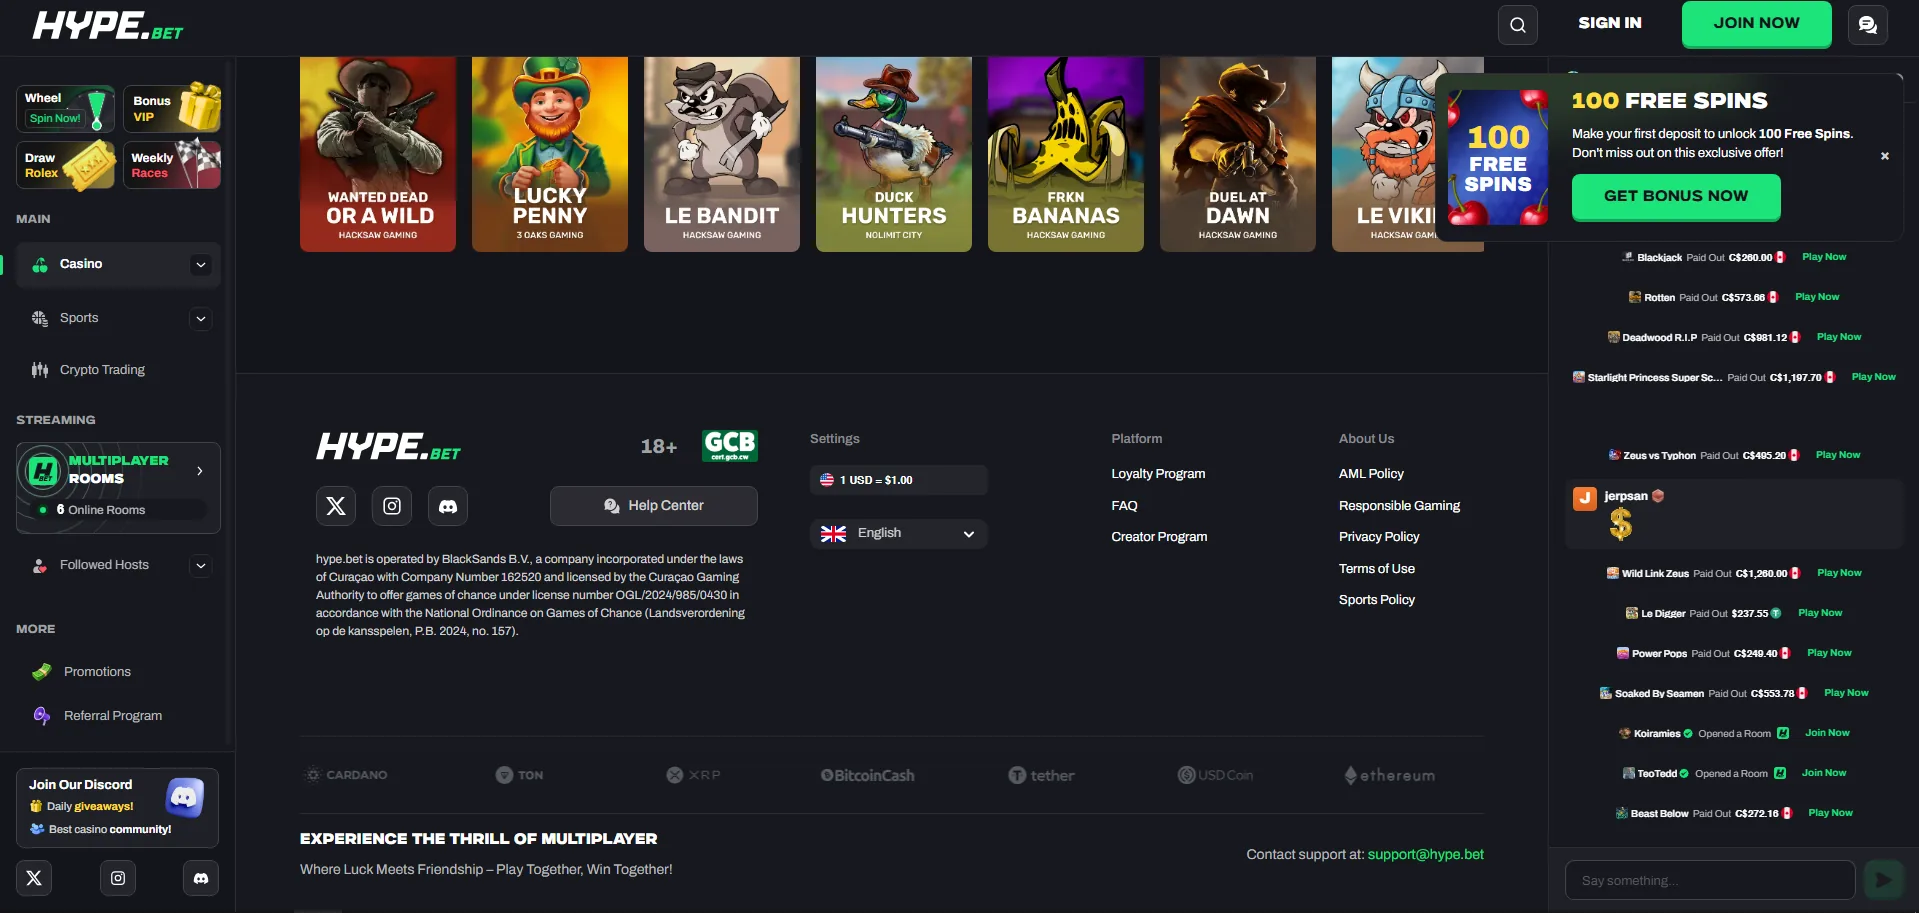Open the English language dropdown
1919x913 pixels.
[x=898, y=534]
